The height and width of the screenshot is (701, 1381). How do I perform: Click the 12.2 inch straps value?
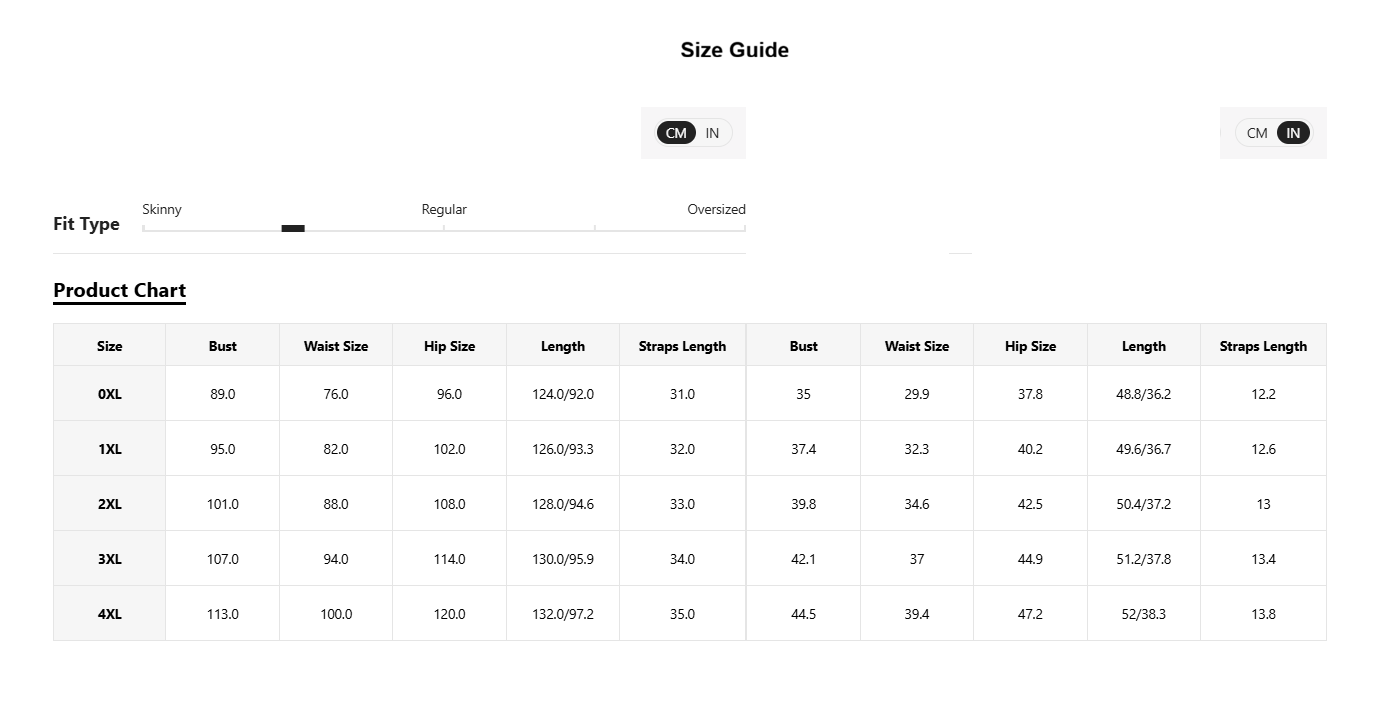(1264, 394)
